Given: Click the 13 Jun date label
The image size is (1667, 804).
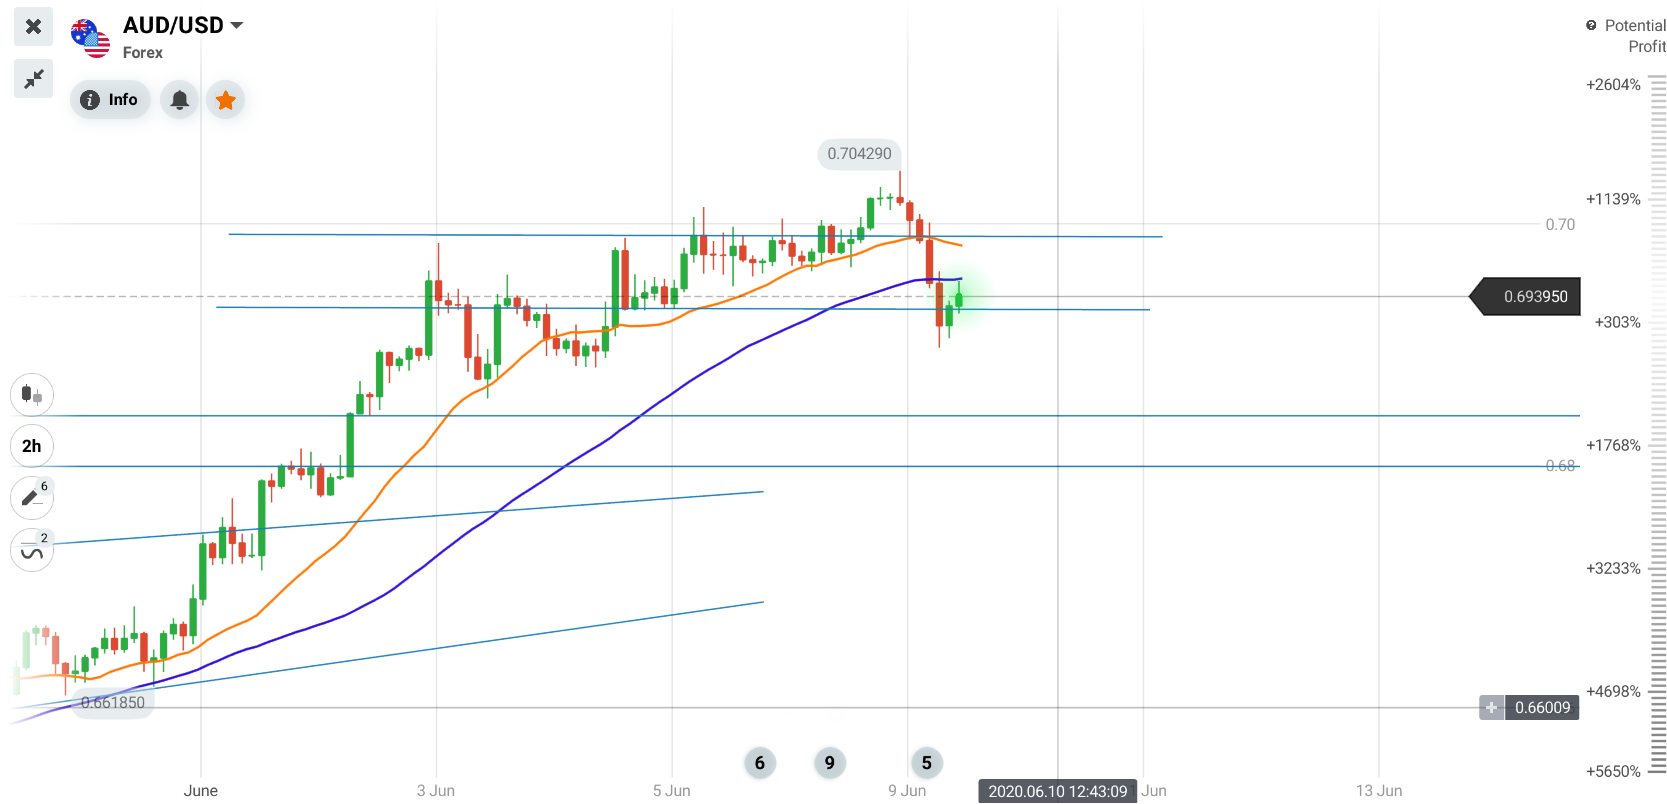Looking at the screenshot, I should tap(1379, 790).
